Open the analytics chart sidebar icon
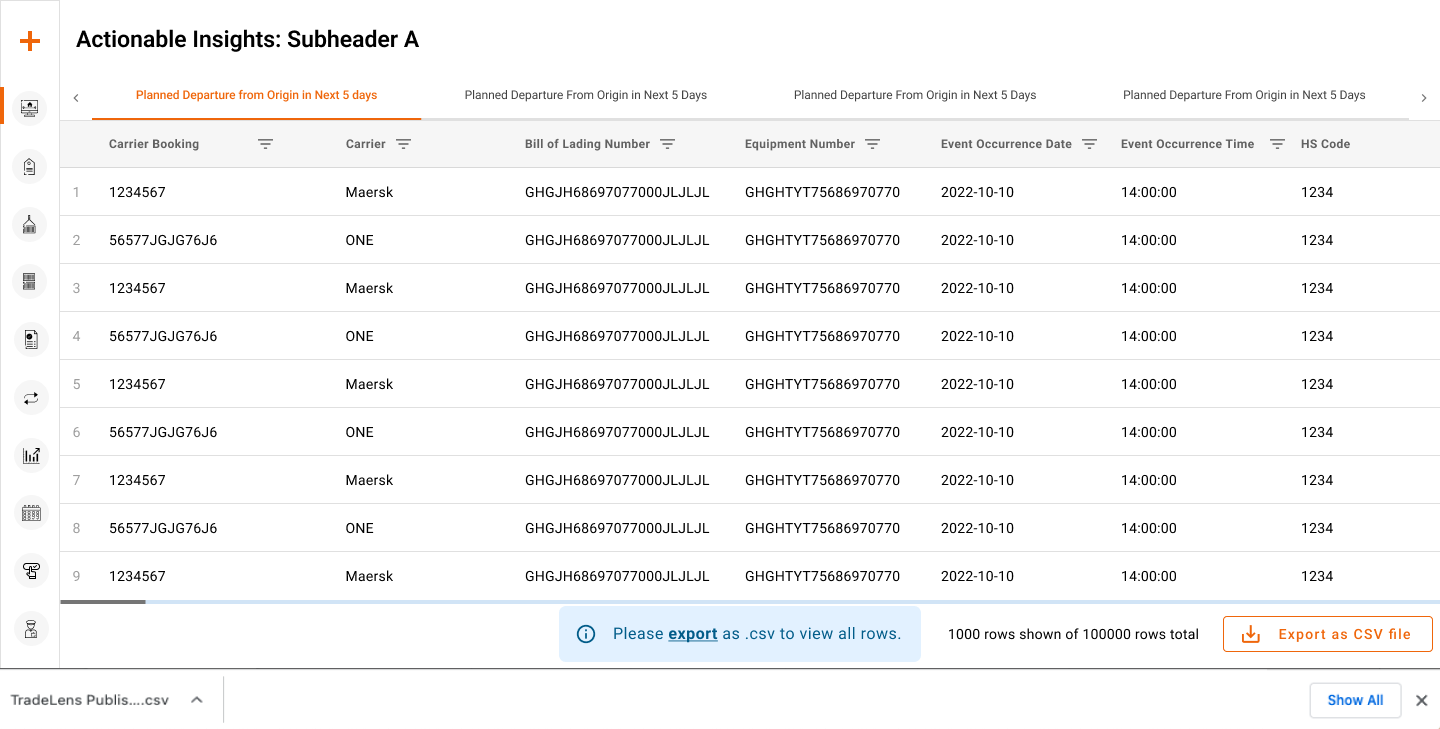The height and width of the screenshot is (729, 1440). tap(30, 456)
